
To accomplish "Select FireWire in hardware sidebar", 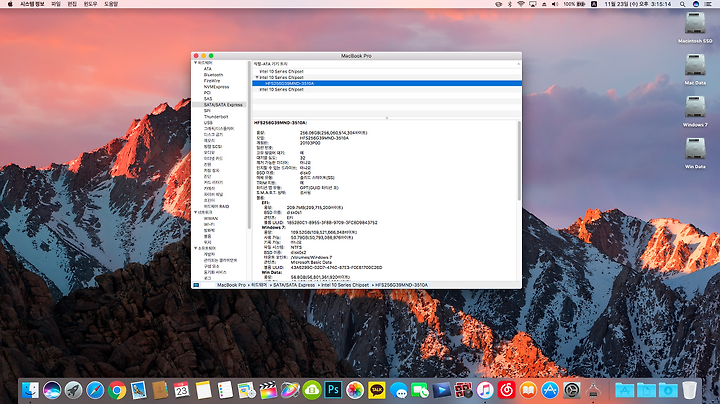I will [x=212, y=81].
